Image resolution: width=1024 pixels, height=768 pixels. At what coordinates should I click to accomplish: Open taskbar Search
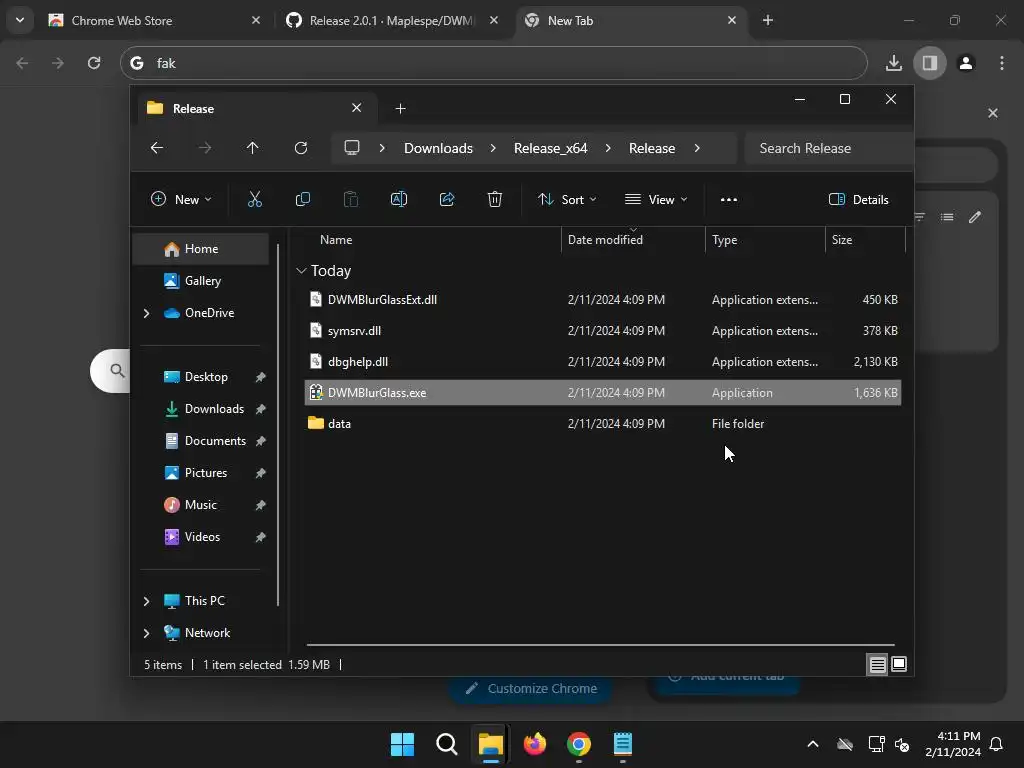point(447,744)
